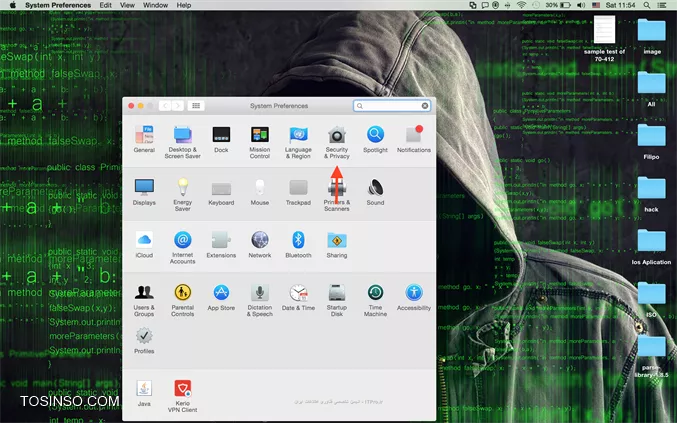Click the Wi-Fi status icon in menu bar
Screen dimensions: 677x423
521,5
